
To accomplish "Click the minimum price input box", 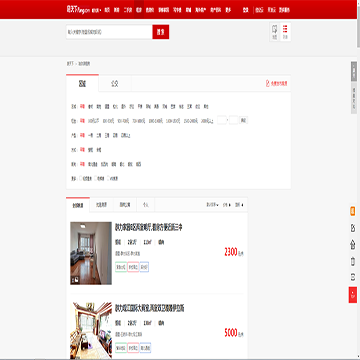I will click(222, 120).
